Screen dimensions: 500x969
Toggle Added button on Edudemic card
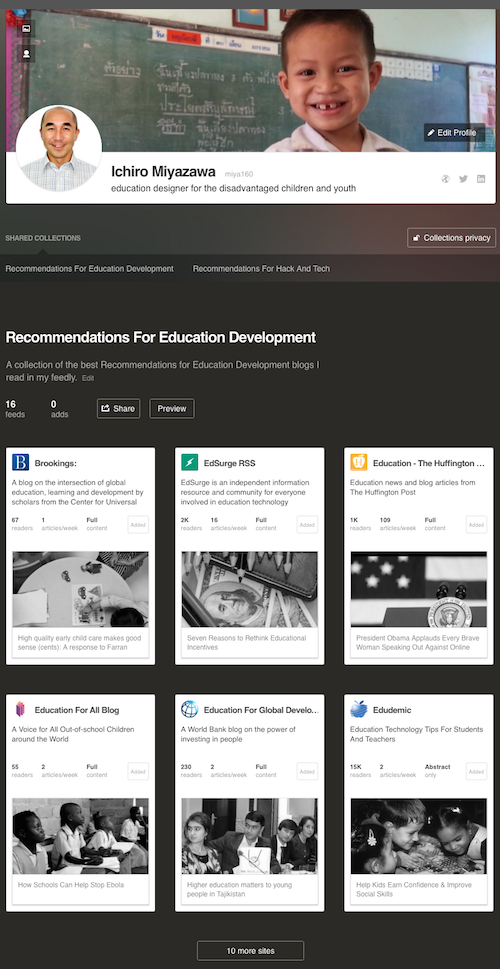477,772
